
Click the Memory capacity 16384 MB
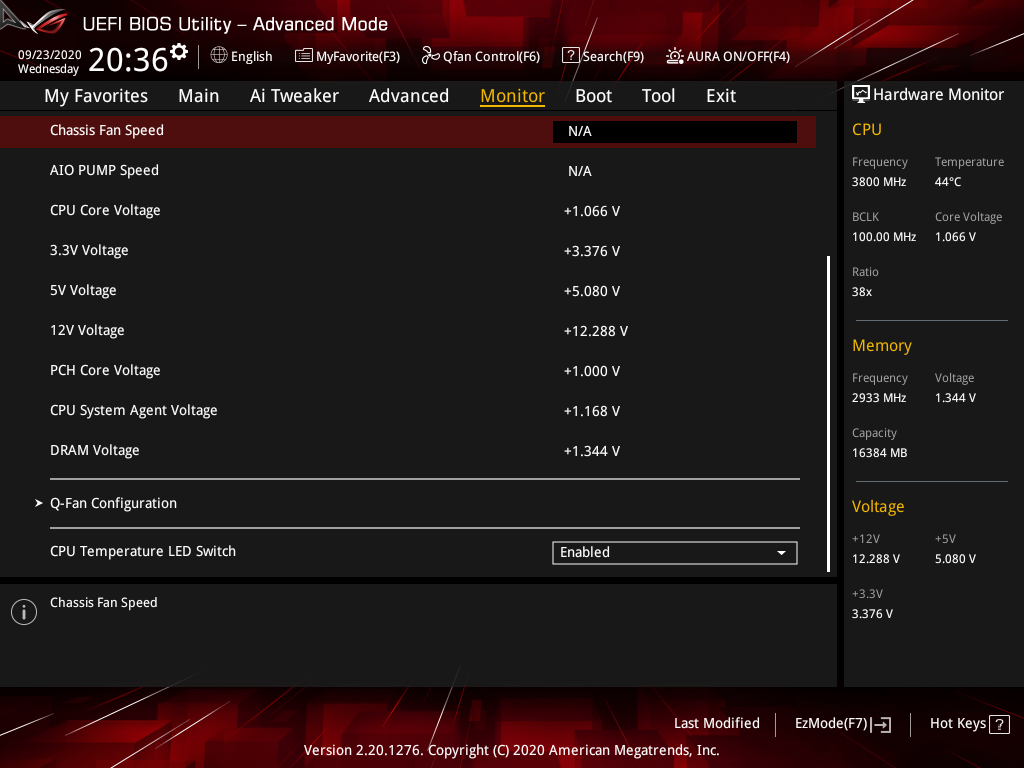tap(879, 453)
